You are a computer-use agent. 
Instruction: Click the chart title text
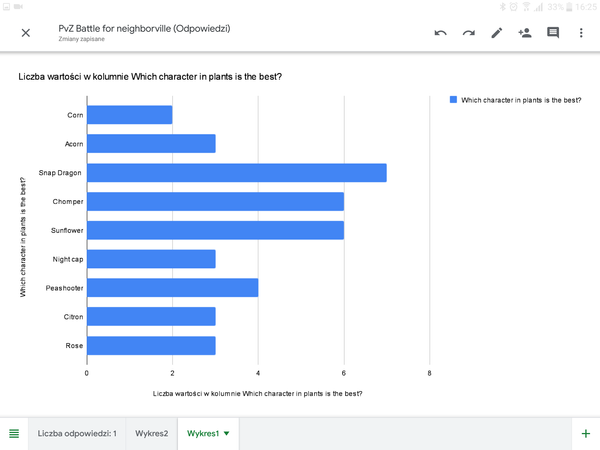point(150,76)
